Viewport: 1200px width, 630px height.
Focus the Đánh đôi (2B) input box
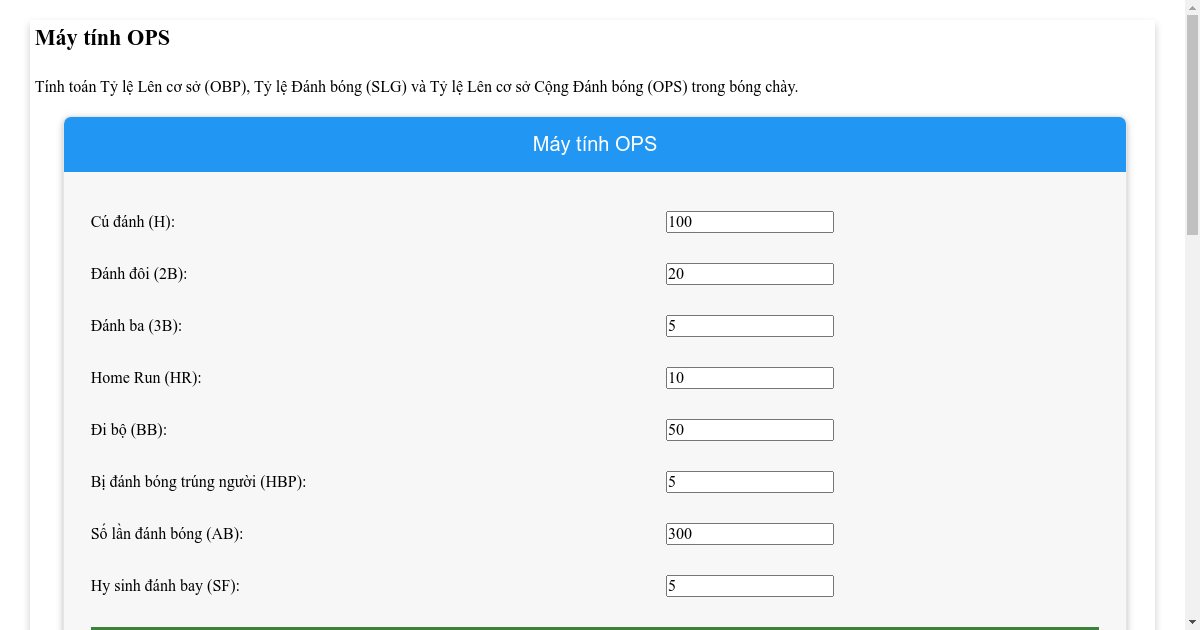tap(749, 274)
